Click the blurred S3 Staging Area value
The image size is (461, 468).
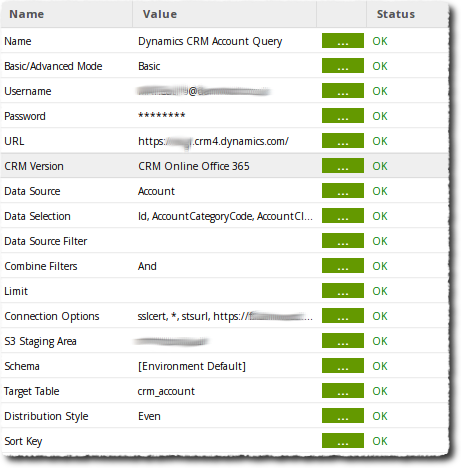[x=171, y=341]
